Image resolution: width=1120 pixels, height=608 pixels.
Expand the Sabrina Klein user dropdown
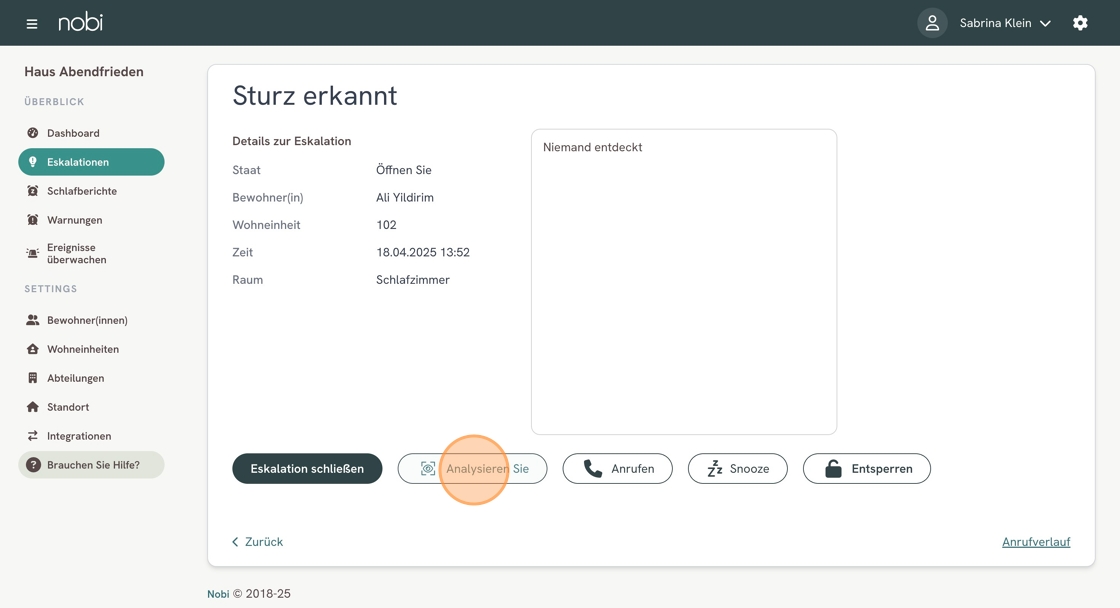pyautogui.click(x=1005, y=23)
